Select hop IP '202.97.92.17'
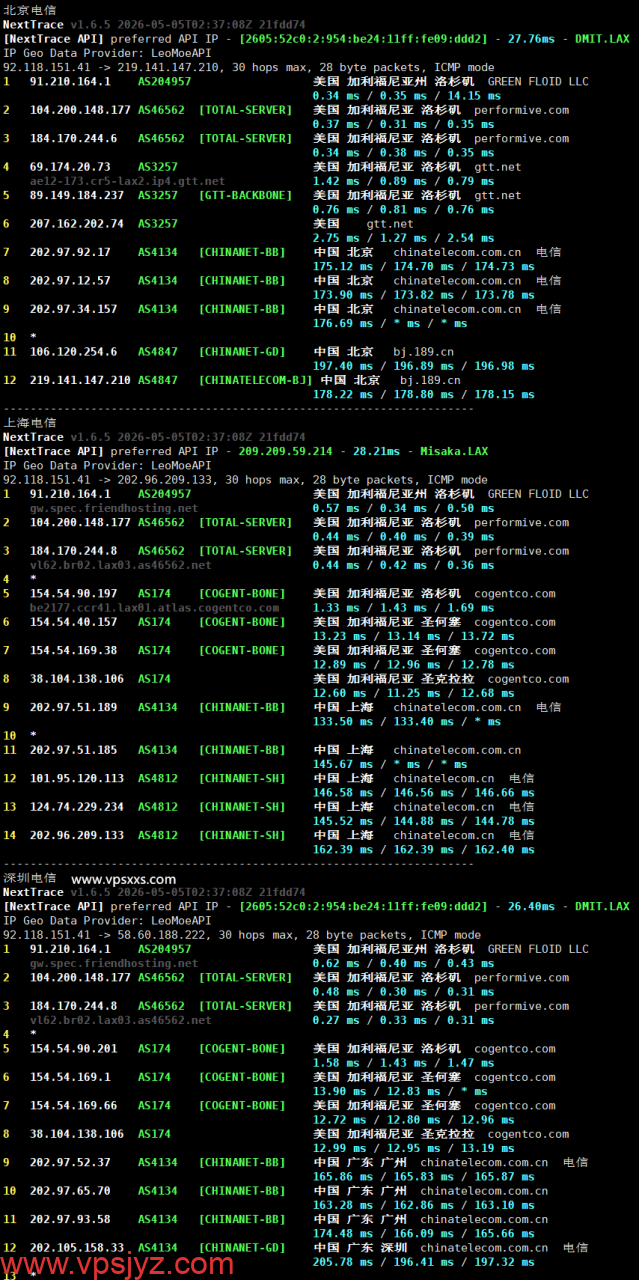This screenshot has width=639, height=1280. pyautogui.click(x=70, y=252)
